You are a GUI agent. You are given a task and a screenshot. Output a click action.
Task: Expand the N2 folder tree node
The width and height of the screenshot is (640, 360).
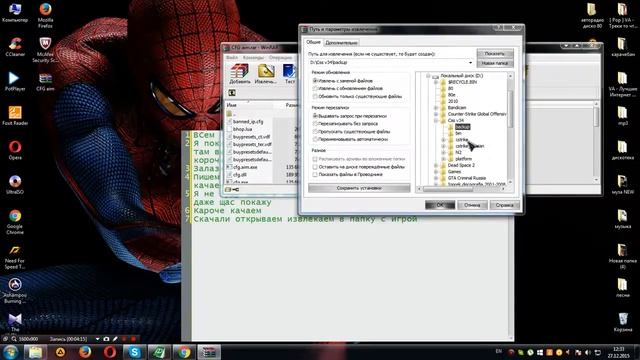pyautogui.click(x=444, y=152)
